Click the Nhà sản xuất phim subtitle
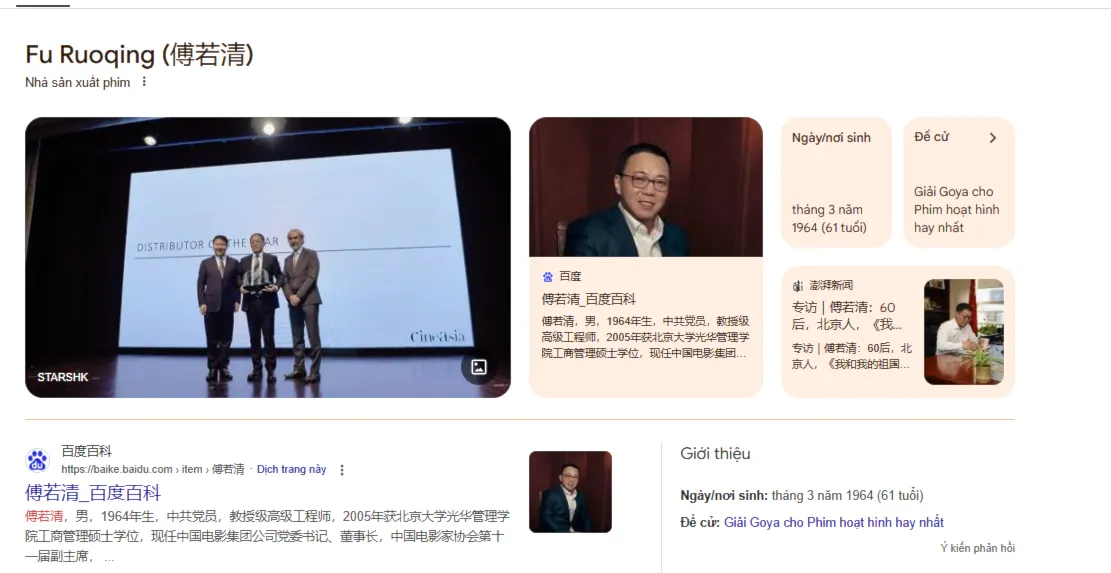 pyautogui.click(x=78, y=83)
